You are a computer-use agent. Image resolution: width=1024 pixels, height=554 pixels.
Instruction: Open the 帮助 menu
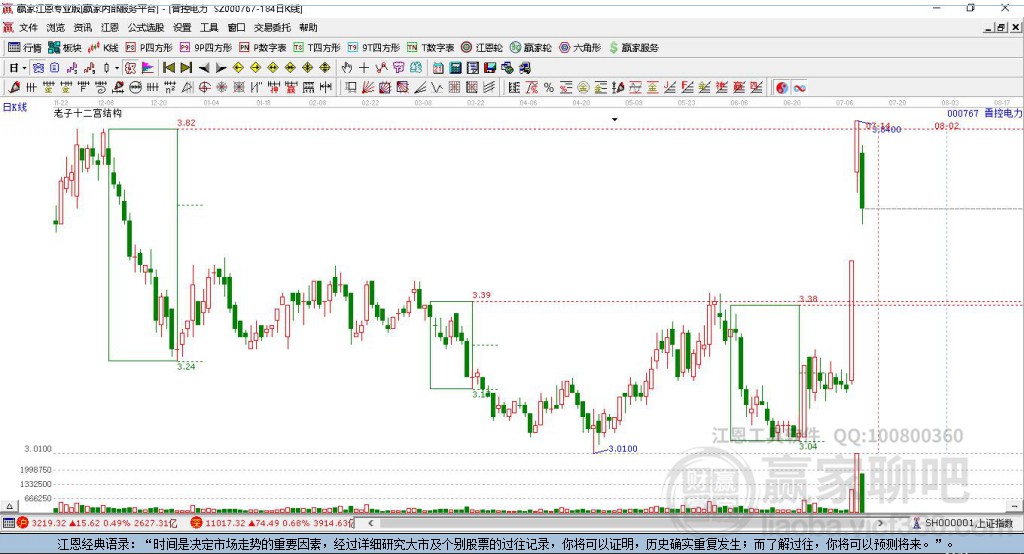click(x=308, y=27)
